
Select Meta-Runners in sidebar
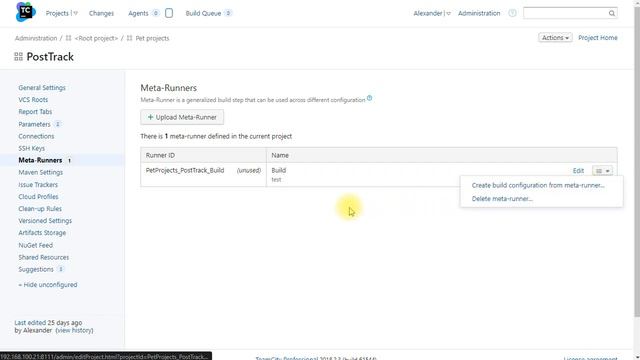40,160
